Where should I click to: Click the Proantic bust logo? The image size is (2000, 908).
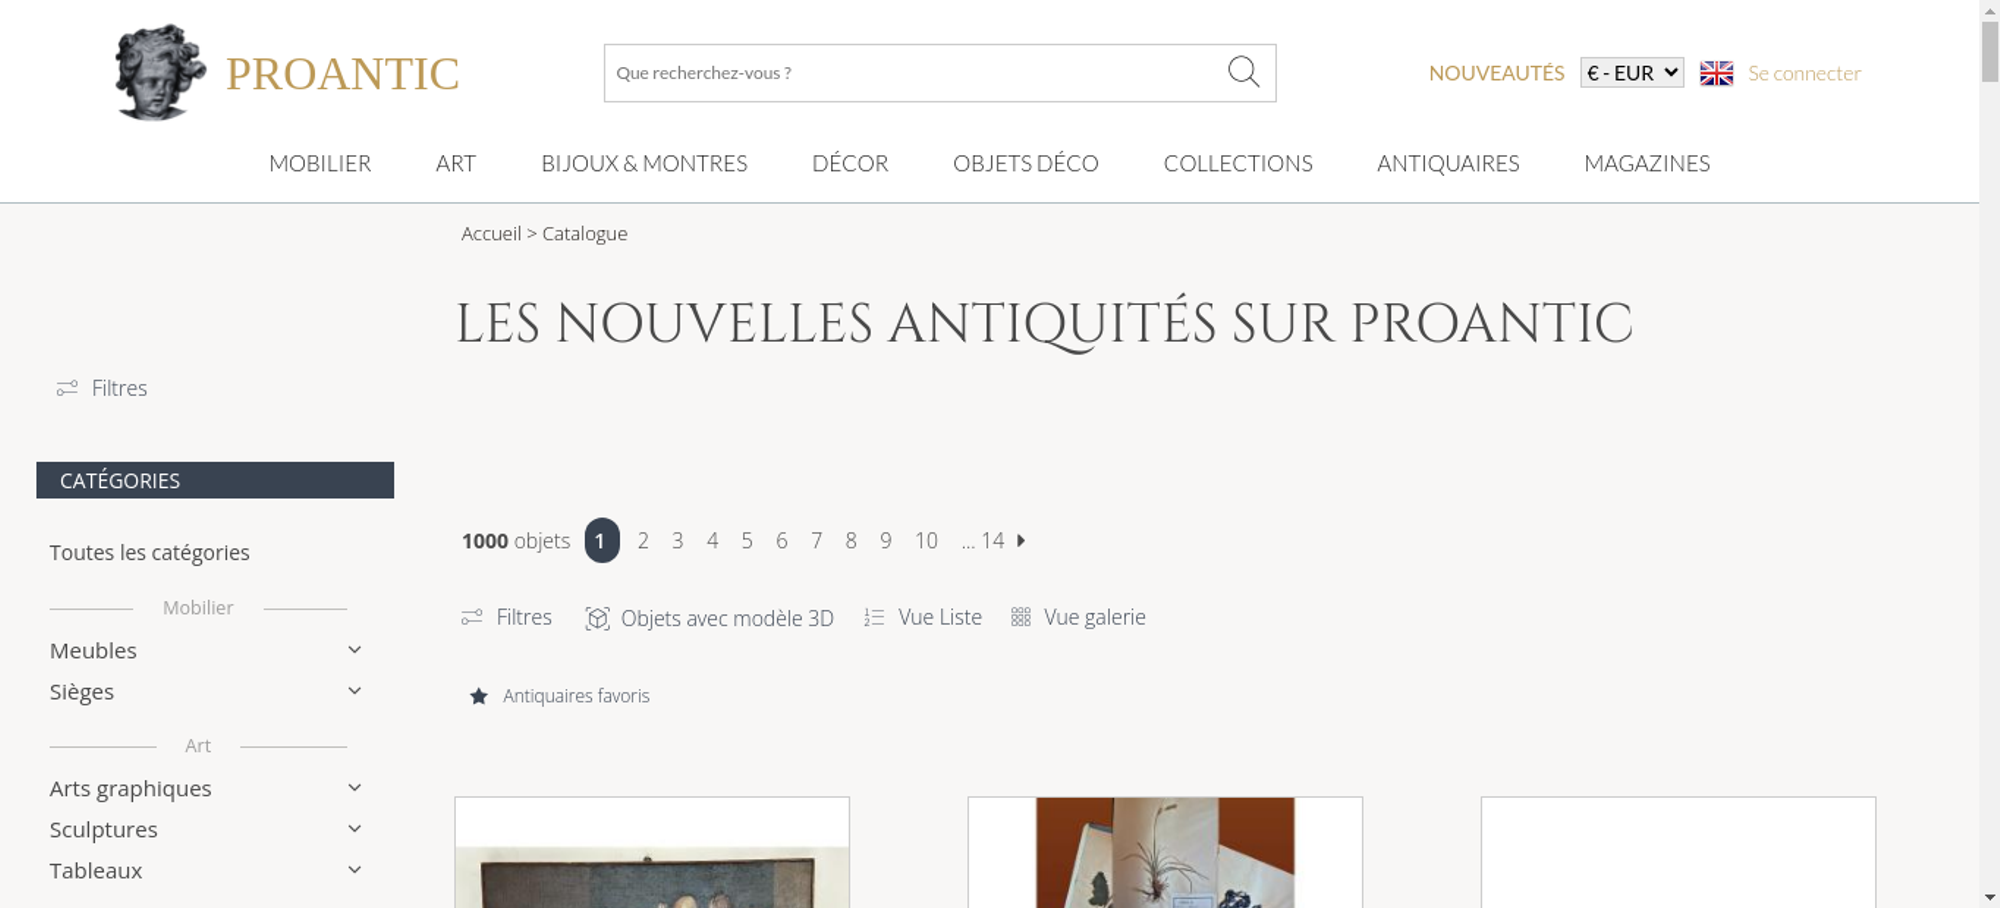(160, 72)
